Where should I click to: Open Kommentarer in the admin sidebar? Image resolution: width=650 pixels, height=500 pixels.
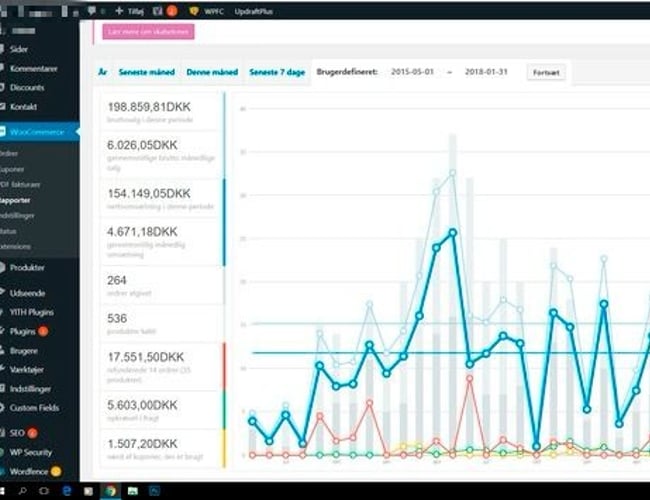[x=32, y=68]
